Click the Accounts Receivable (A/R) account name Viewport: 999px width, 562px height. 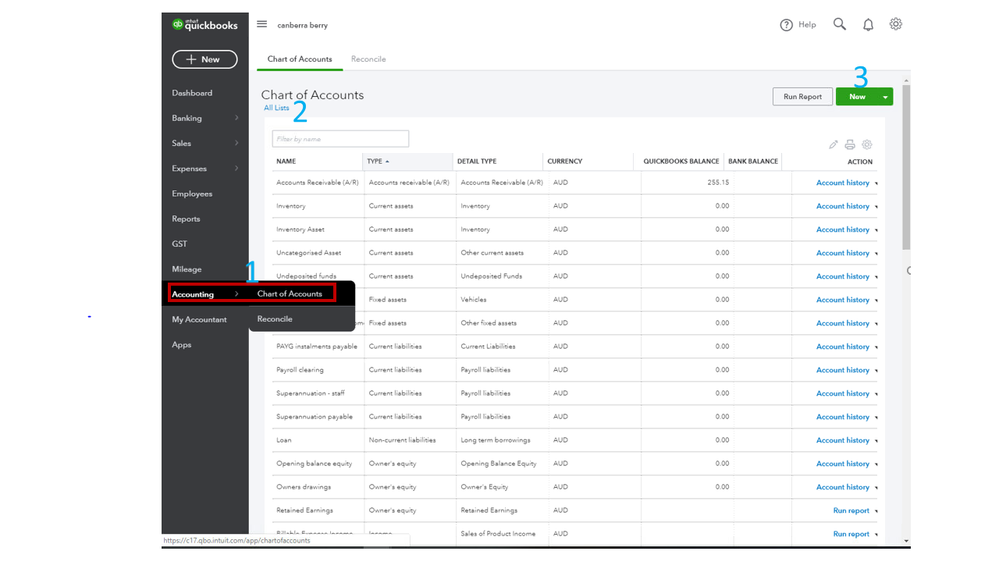[317, 182]
